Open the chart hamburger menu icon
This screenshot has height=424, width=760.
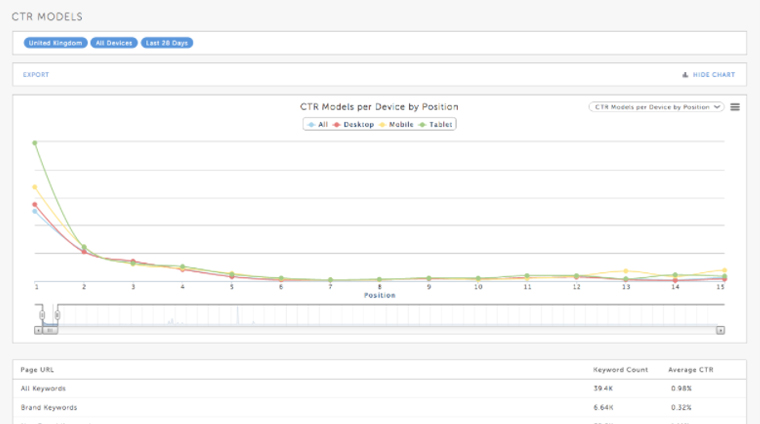[x=735, y=107]
